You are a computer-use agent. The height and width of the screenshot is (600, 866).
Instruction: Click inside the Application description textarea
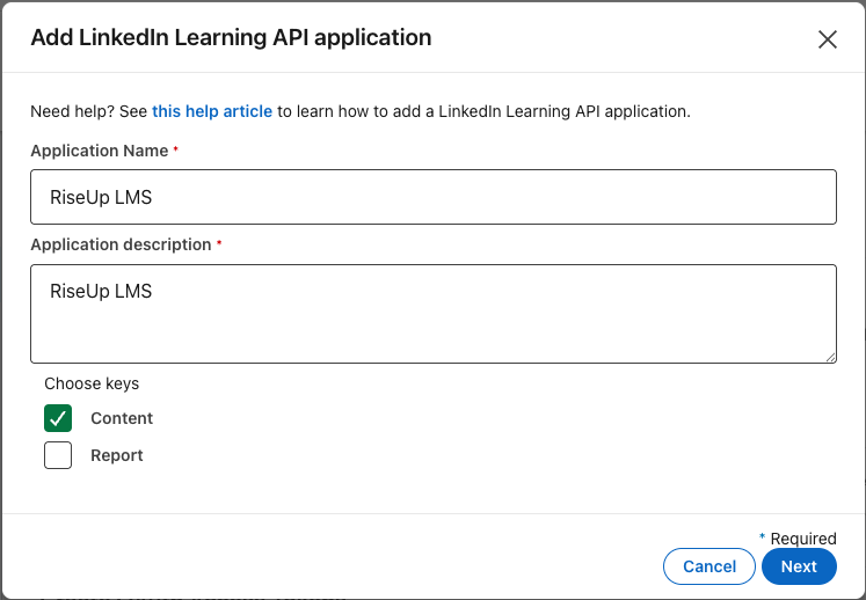433,310
